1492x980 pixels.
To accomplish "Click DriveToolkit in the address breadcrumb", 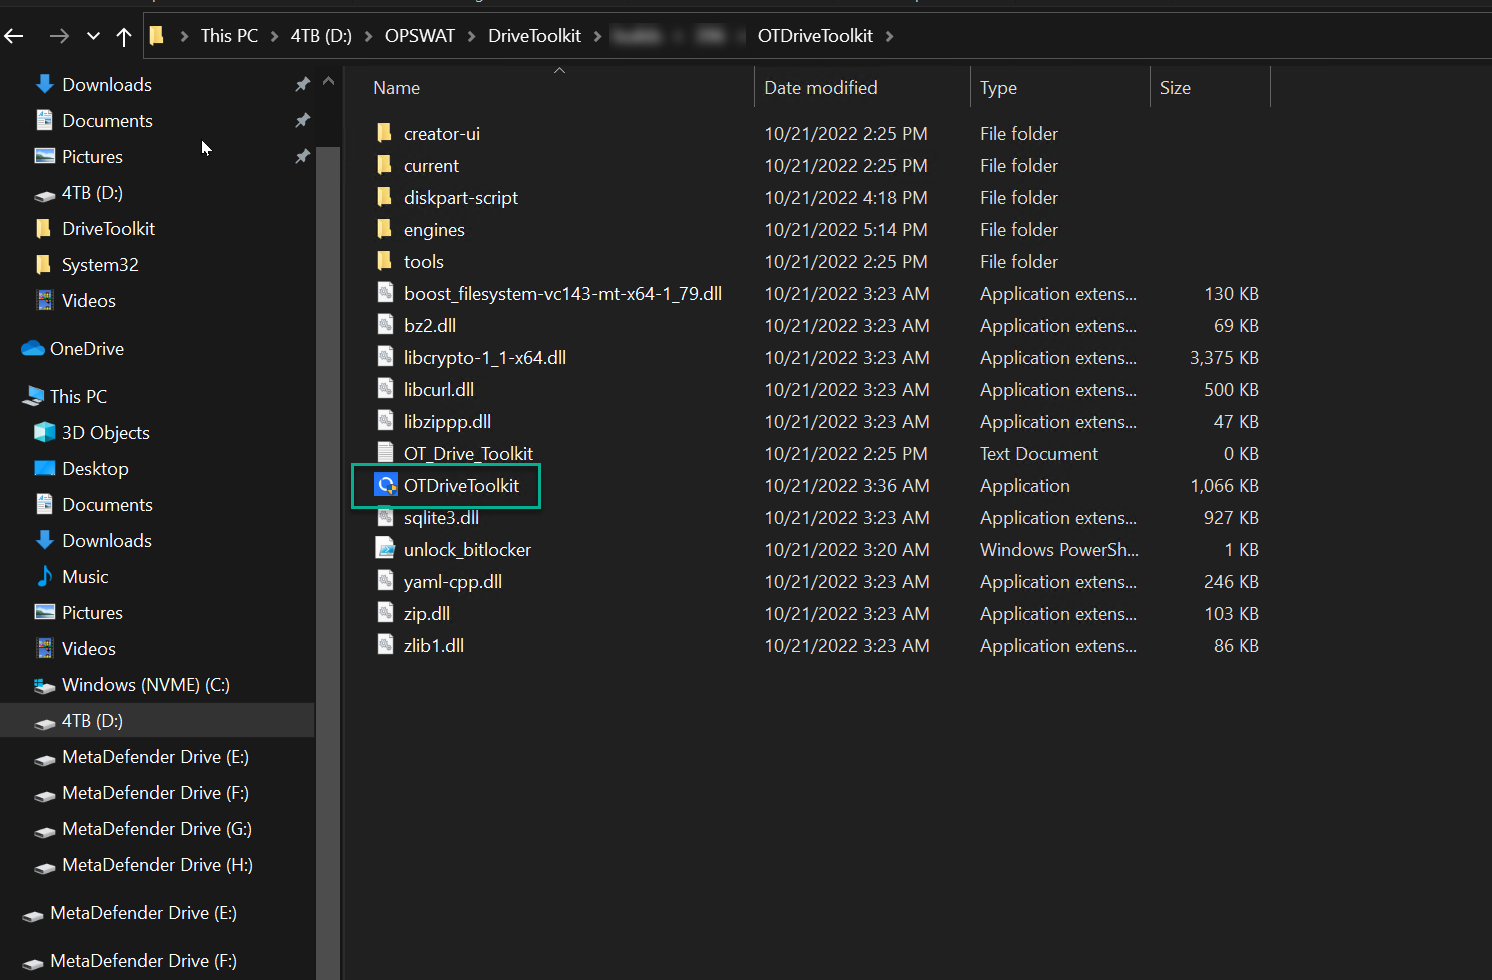I will click(534, 36).
